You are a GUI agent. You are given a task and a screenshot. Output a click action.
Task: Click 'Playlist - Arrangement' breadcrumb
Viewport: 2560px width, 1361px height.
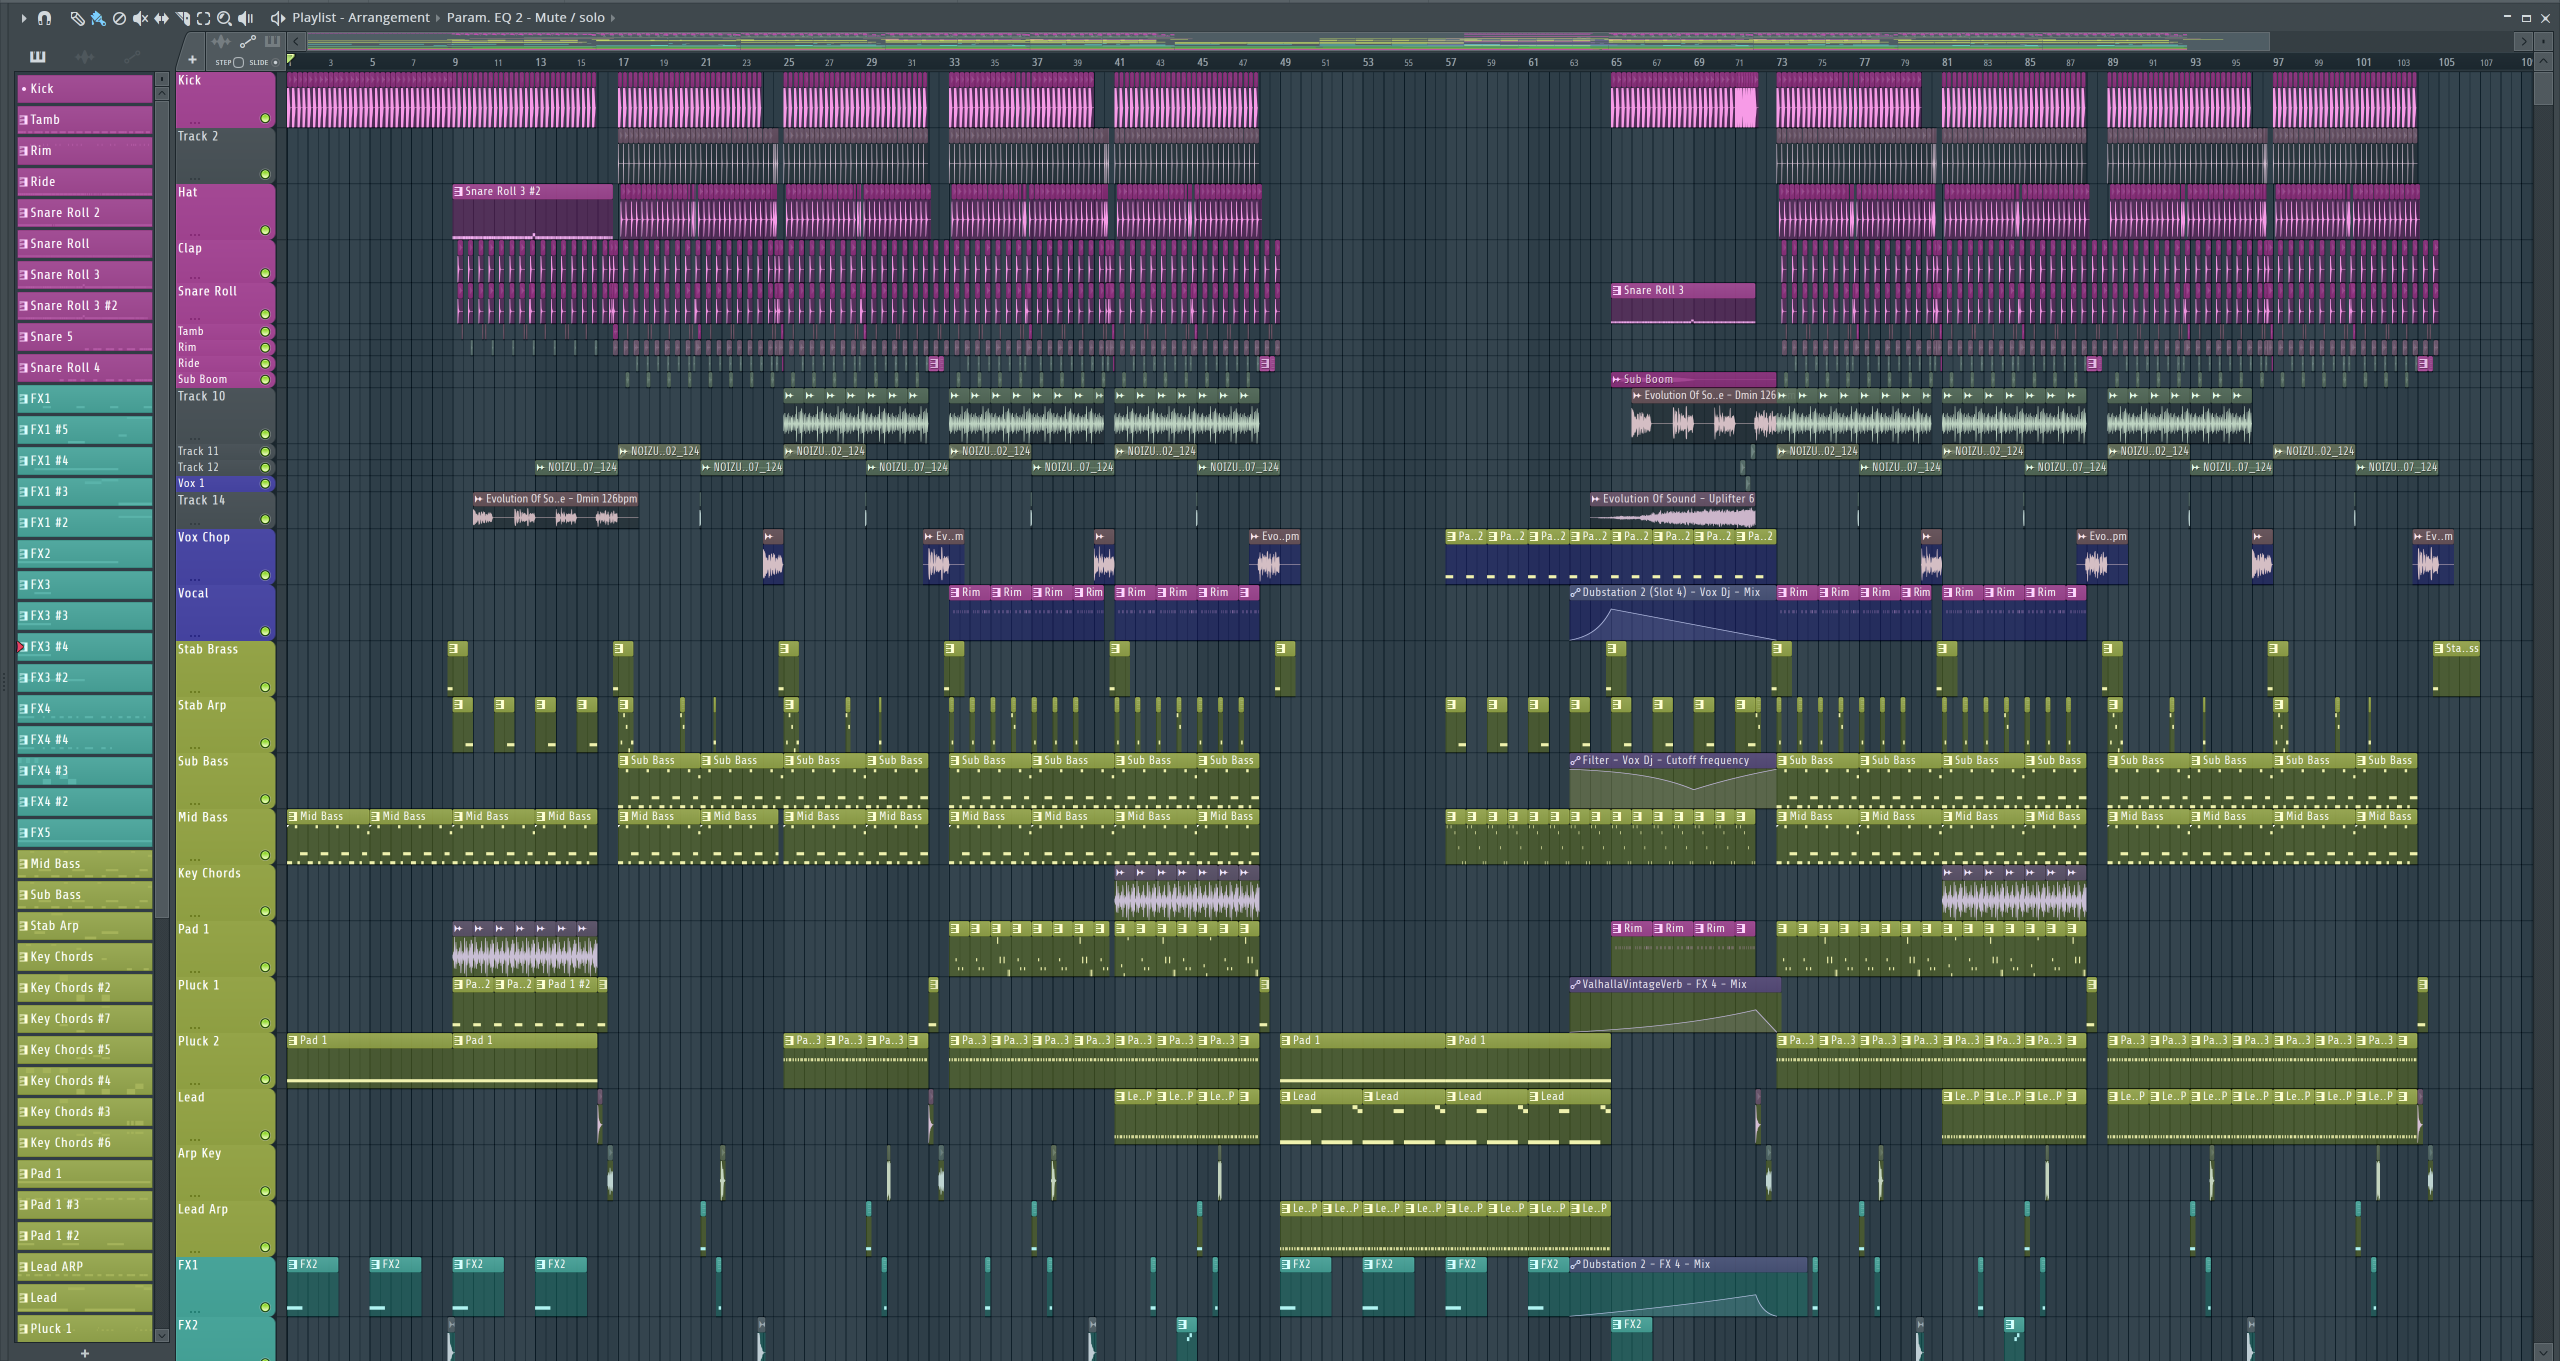[x=361, y=18]
